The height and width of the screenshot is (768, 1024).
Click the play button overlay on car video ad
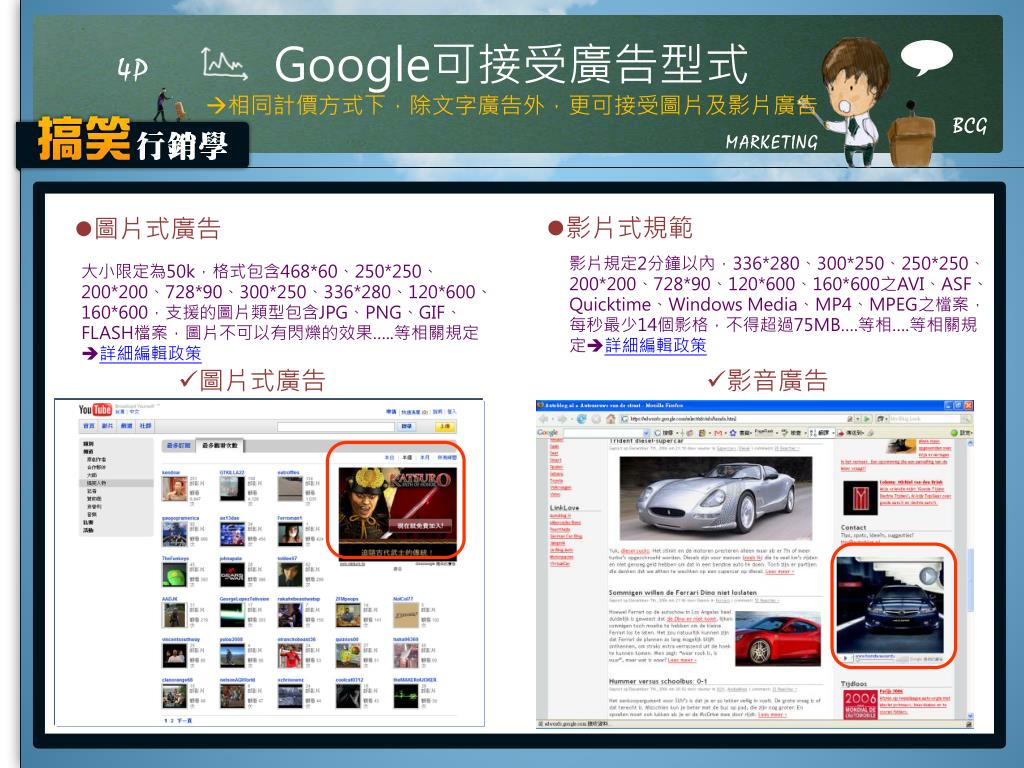coord(928,575)
